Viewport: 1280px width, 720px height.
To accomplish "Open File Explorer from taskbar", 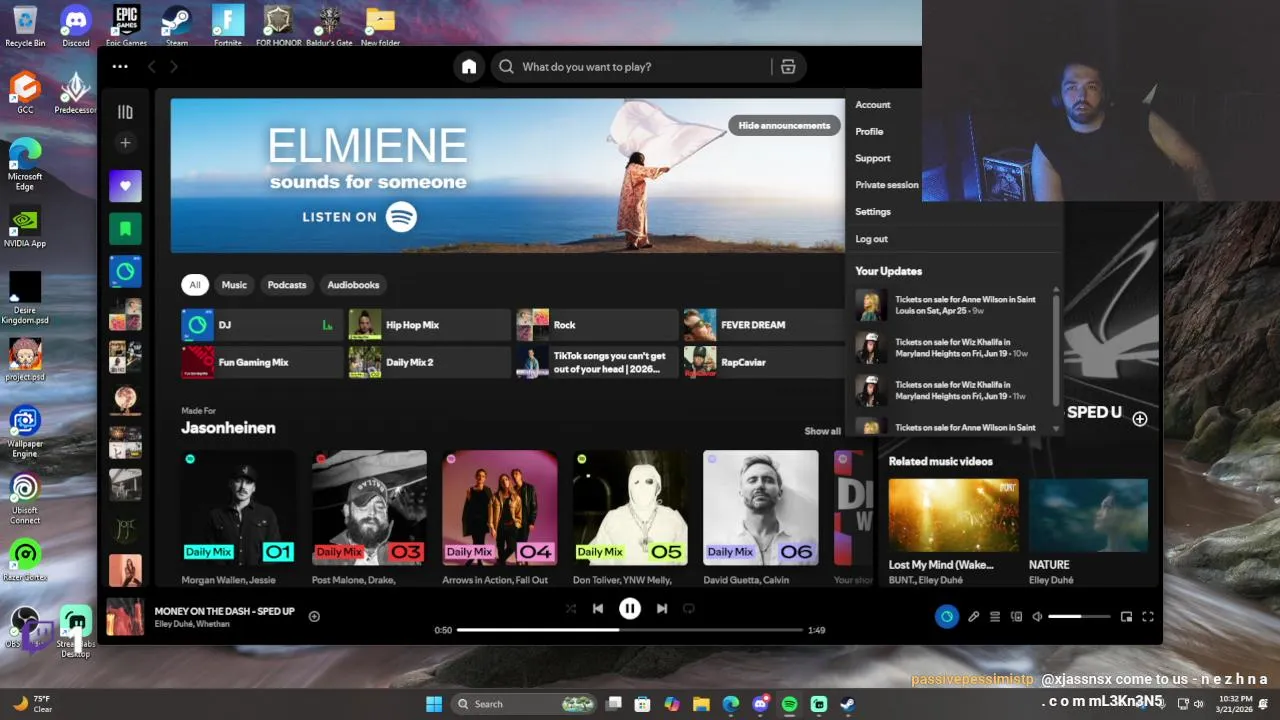I will click(701, 704).
